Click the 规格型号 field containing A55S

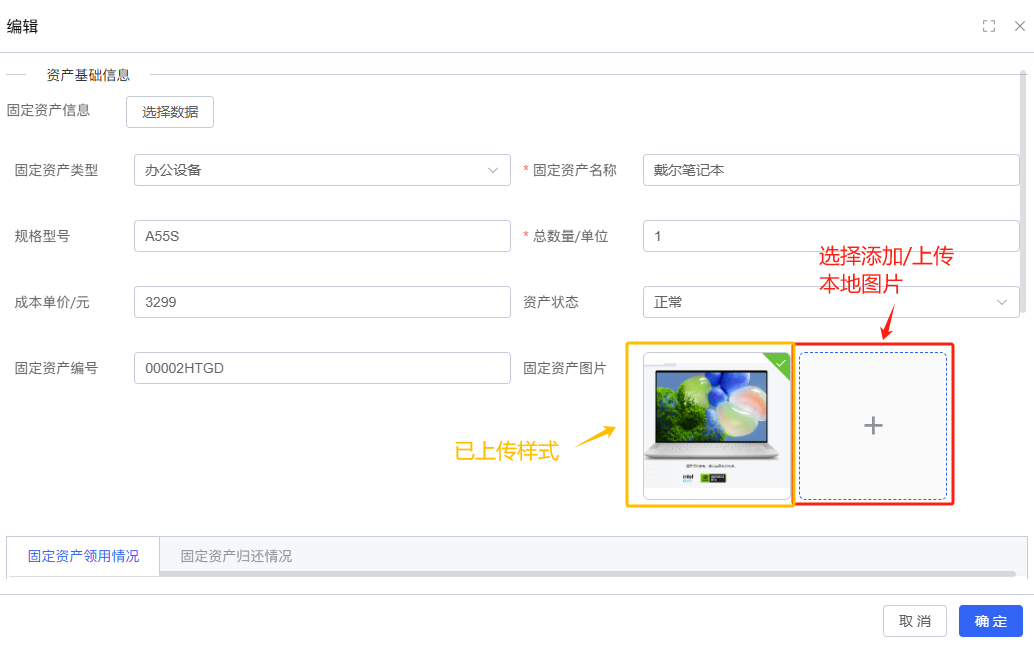(322, 236)
